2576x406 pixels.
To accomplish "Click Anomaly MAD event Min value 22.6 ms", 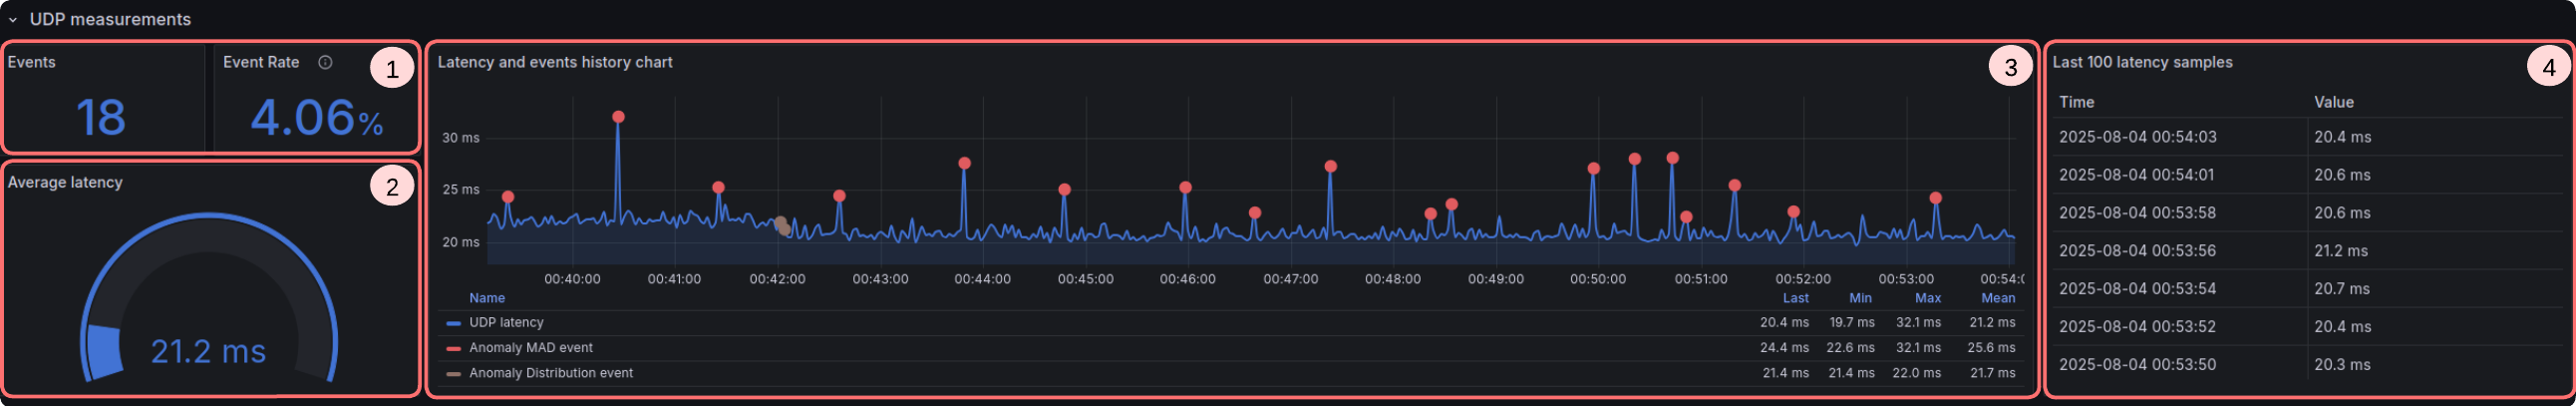I will click(x=1850, y=348).
